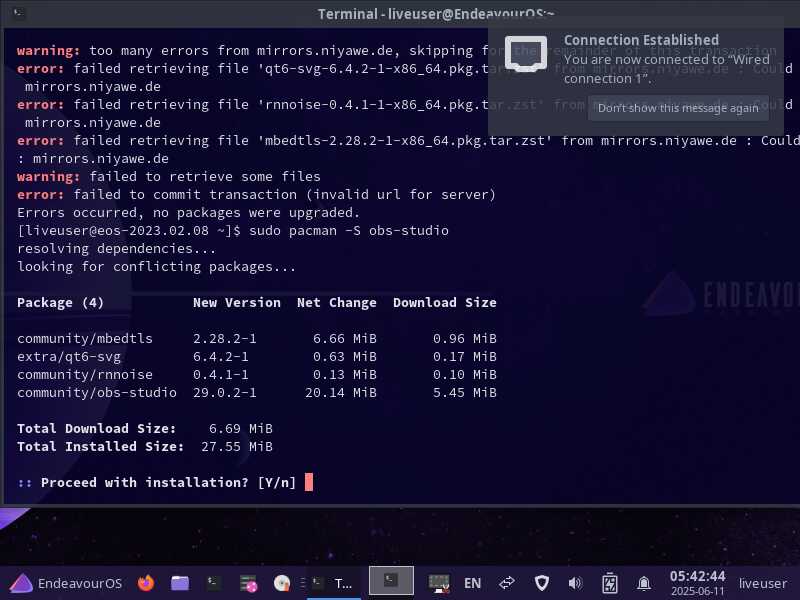Click the terminal cursor block after prompt
The width and height of the screenshot is (800, 600).
309,482
